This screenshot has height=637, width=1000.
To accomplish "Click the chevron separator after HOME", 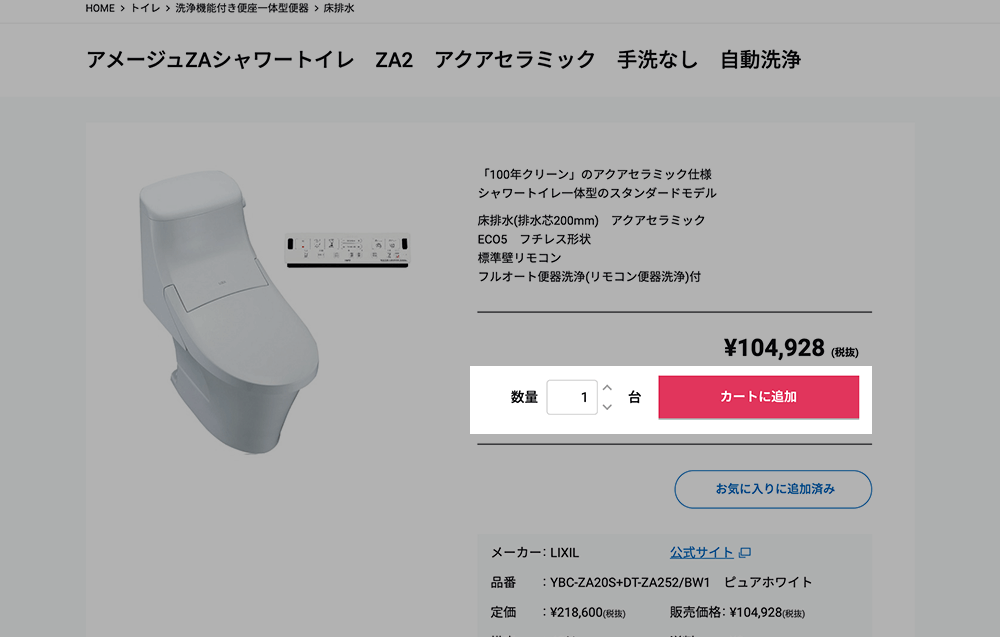I will tap(122, 8).
